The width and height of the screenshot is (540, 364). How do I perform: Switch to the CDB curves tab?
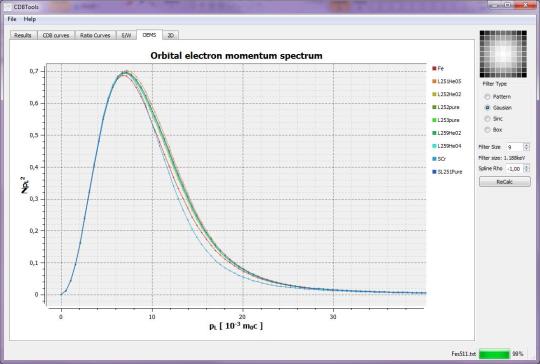[x=56, y=35]
